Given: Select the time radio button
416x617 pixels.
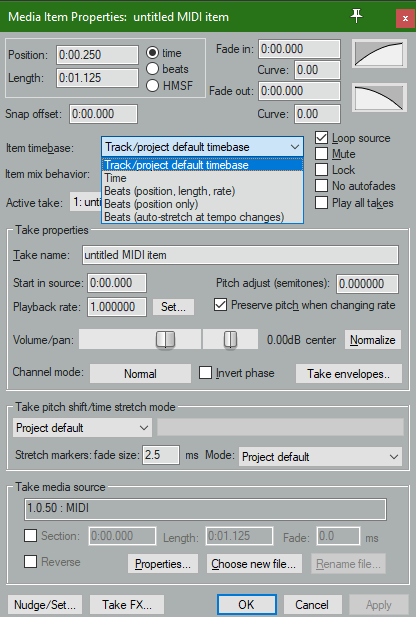Looking at the screenshot, I should (152, 53).
